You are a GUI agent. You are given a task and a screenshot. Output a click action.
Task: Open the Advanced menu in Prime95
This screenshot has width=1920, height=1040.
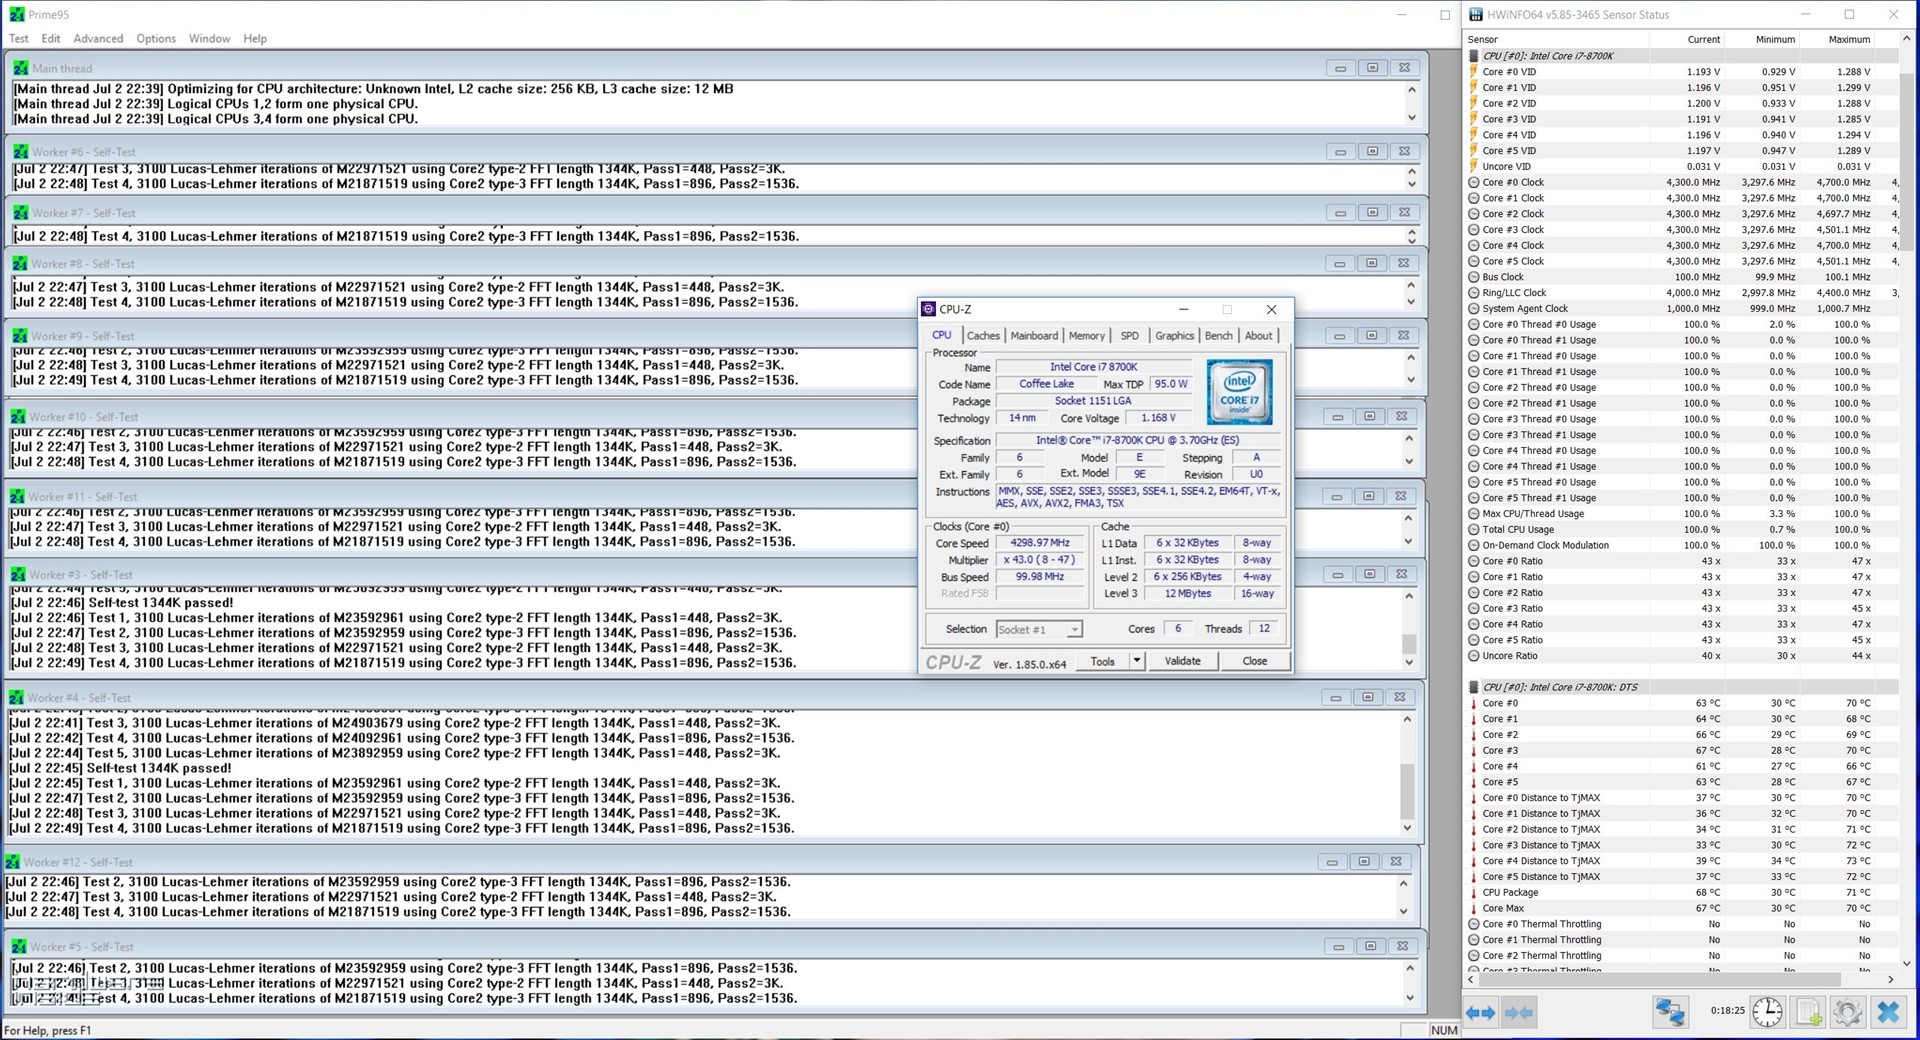coord(98,38)
